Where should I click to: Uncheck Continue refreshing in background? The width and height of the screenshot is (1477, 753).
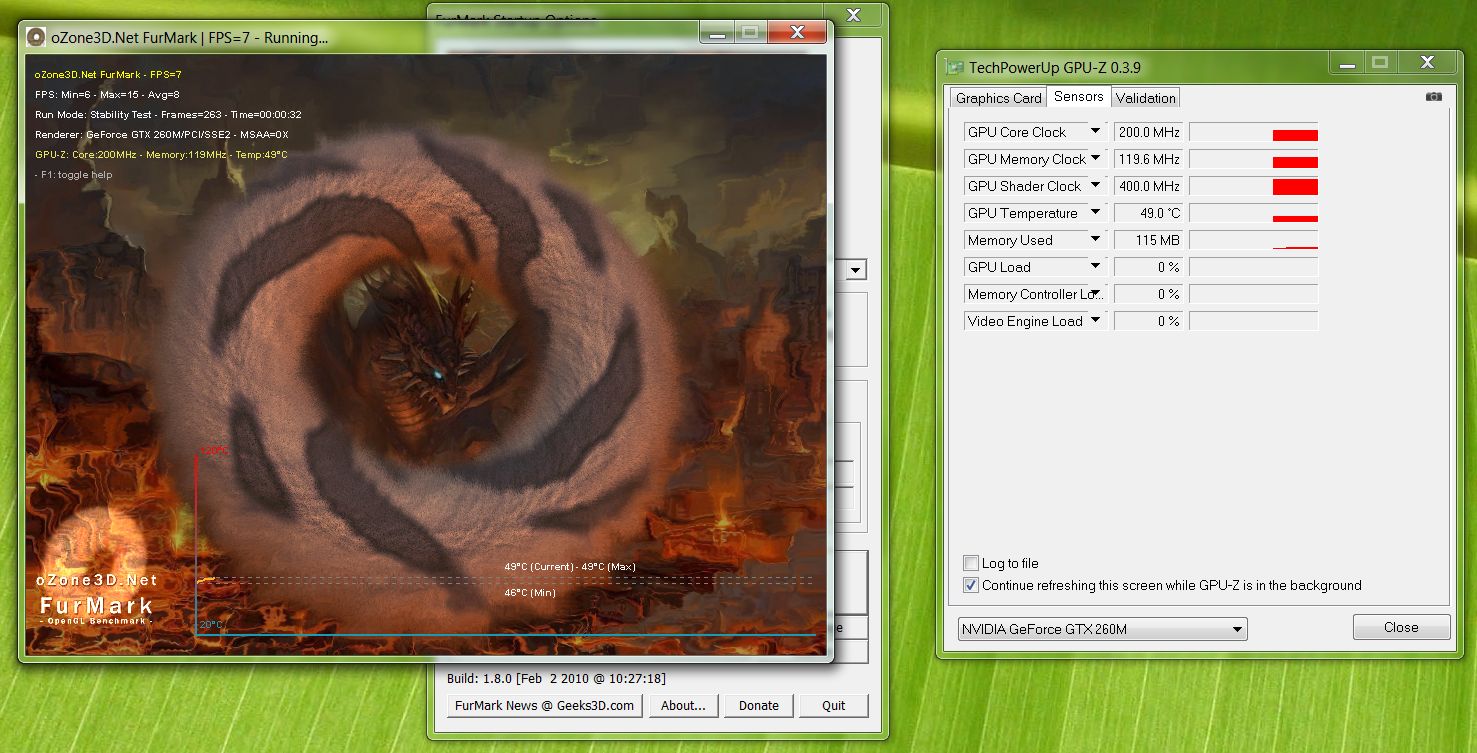click(x=970, y=585)
